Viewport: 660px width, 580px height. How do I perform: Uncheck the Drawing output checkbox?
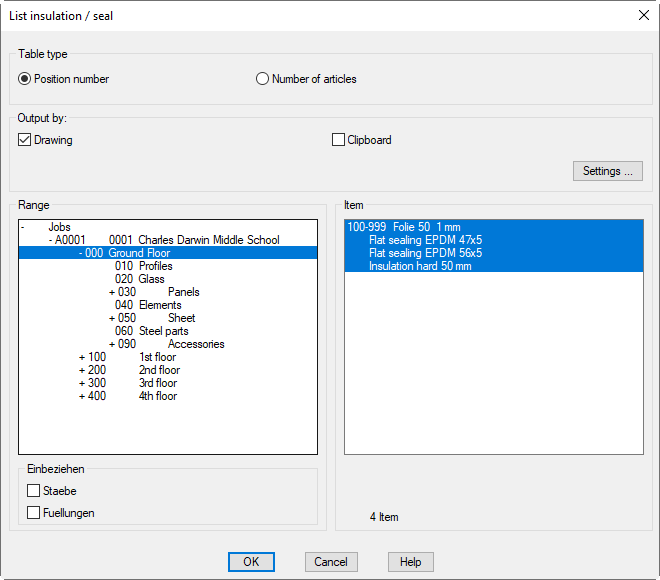click(25, 140)
